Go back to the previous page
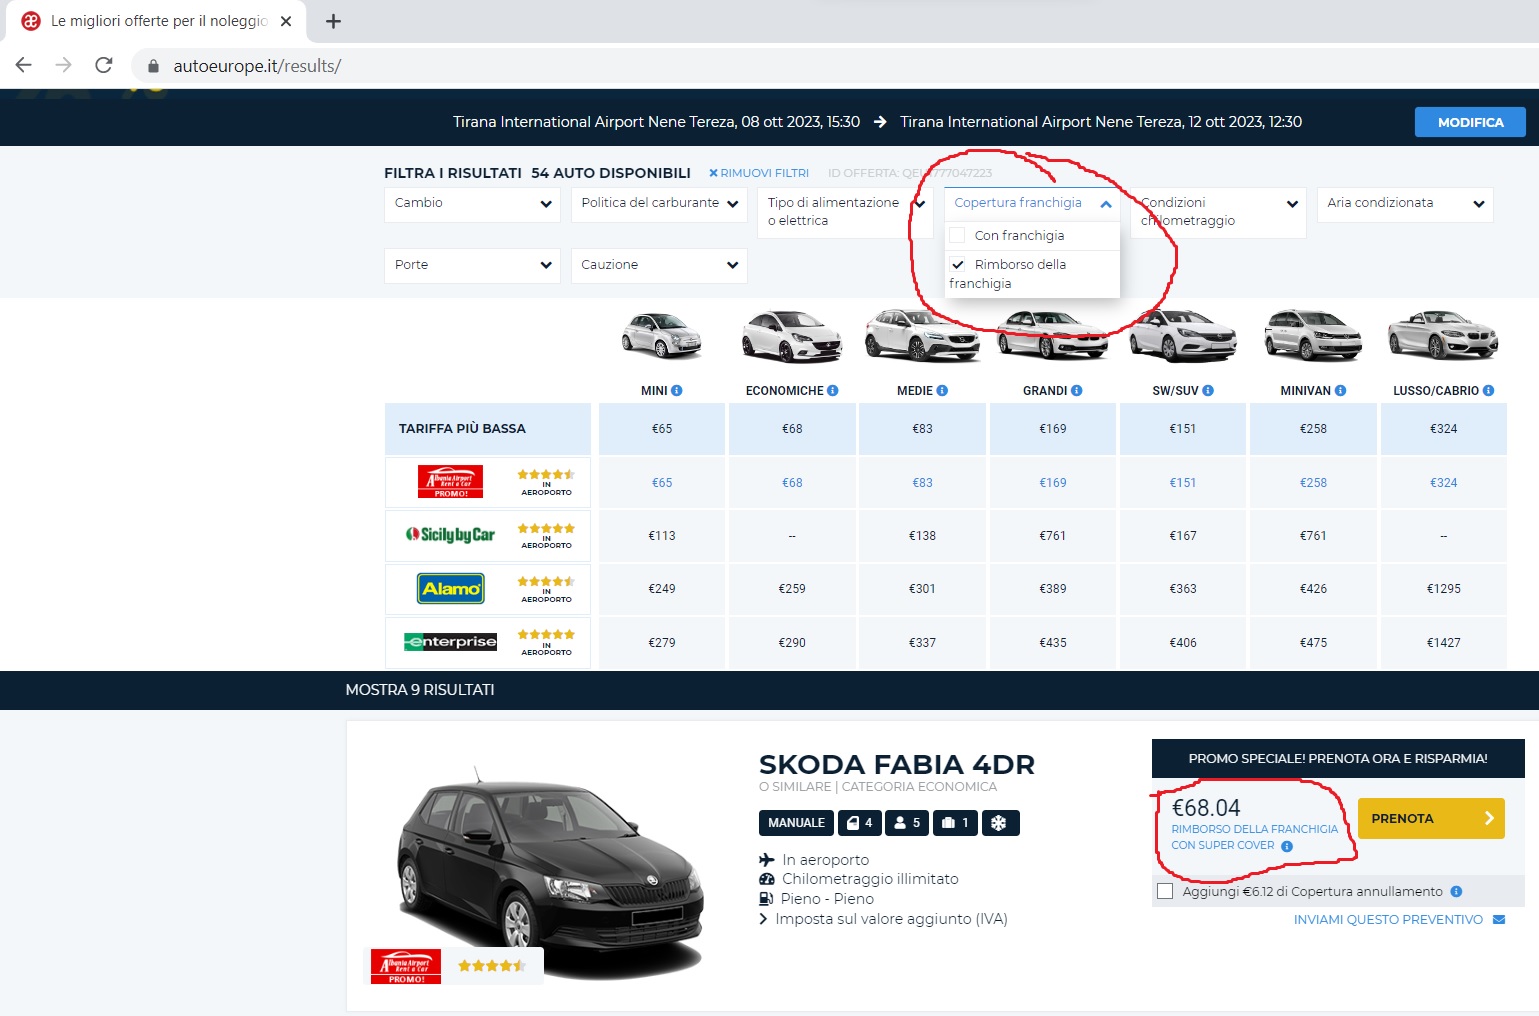Viewport: 1539px width, 1016px height. tap(24, 65)
